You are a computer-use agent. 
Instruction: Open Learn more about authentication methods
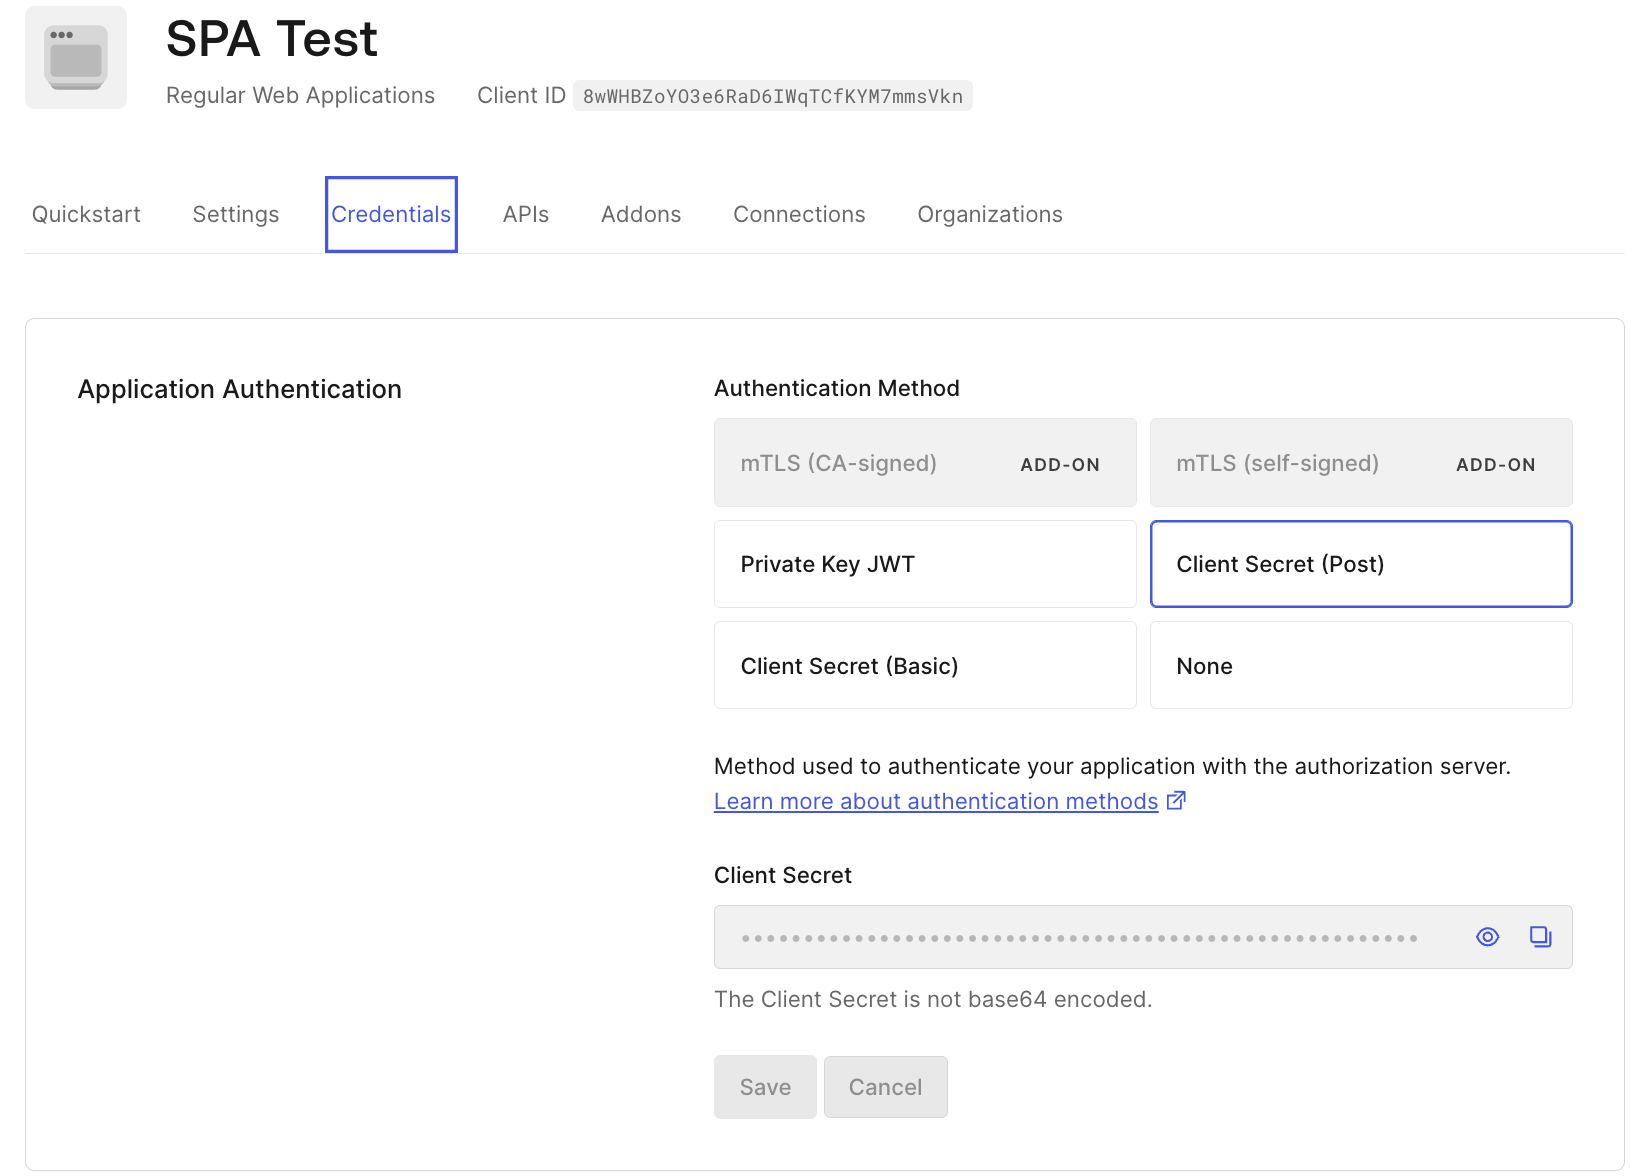click(x=934, y=800)
